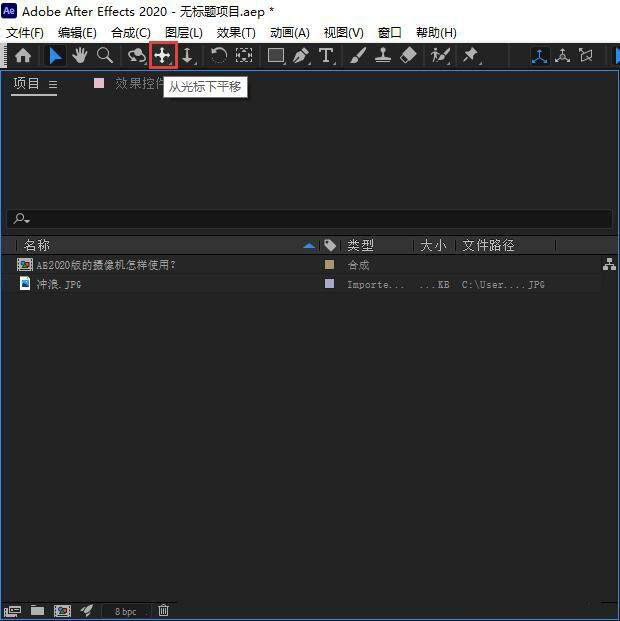
Task: Select the Orbit camera tool
Action: (x=137, y=55)
